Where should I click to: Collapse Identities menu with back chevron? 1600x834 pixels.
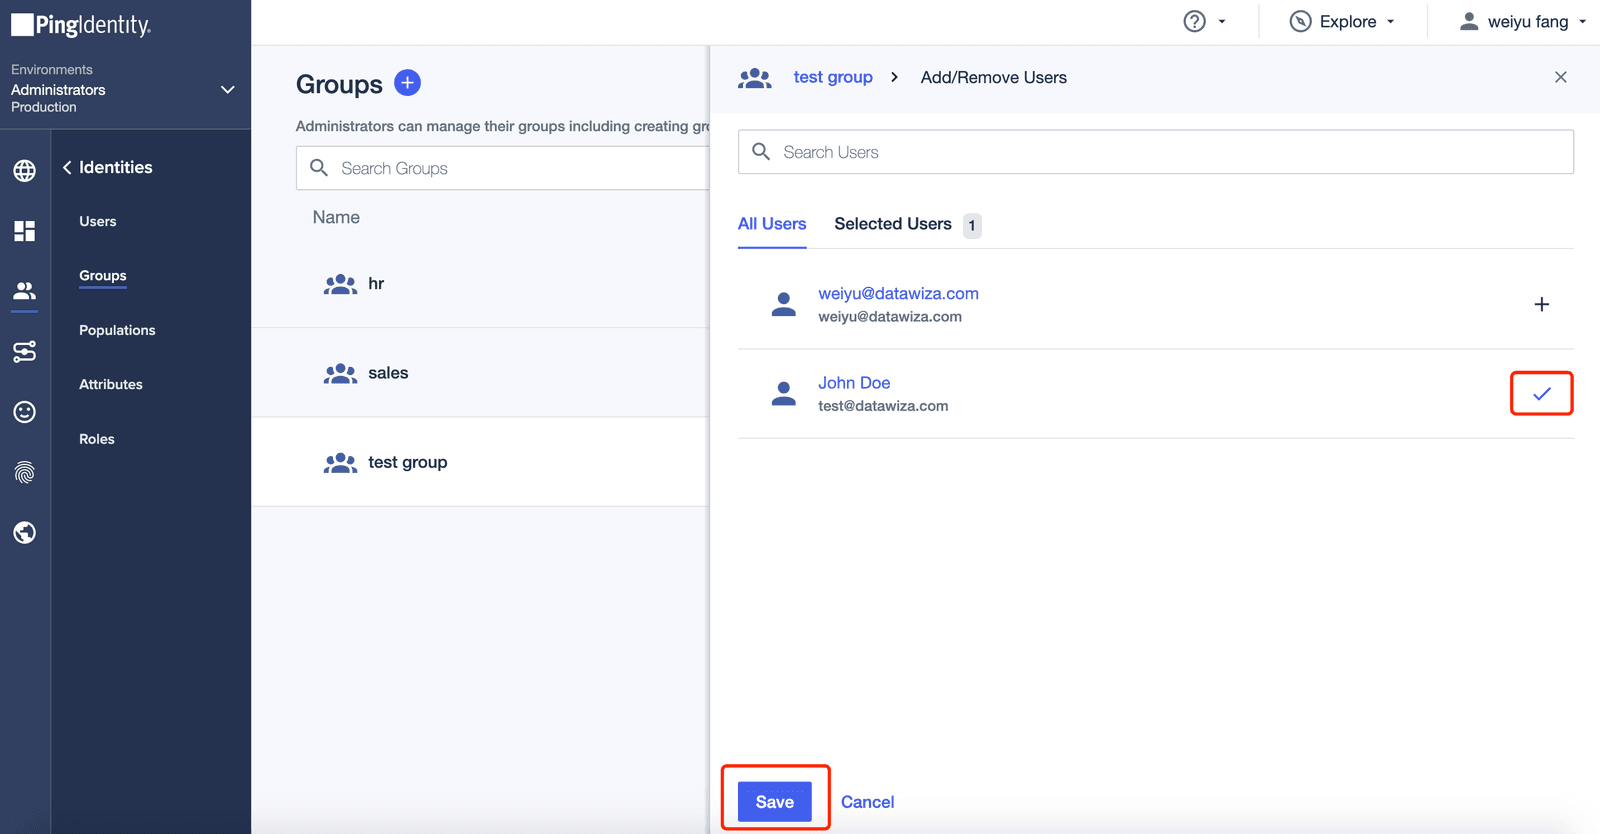click(x=67, y=167)
